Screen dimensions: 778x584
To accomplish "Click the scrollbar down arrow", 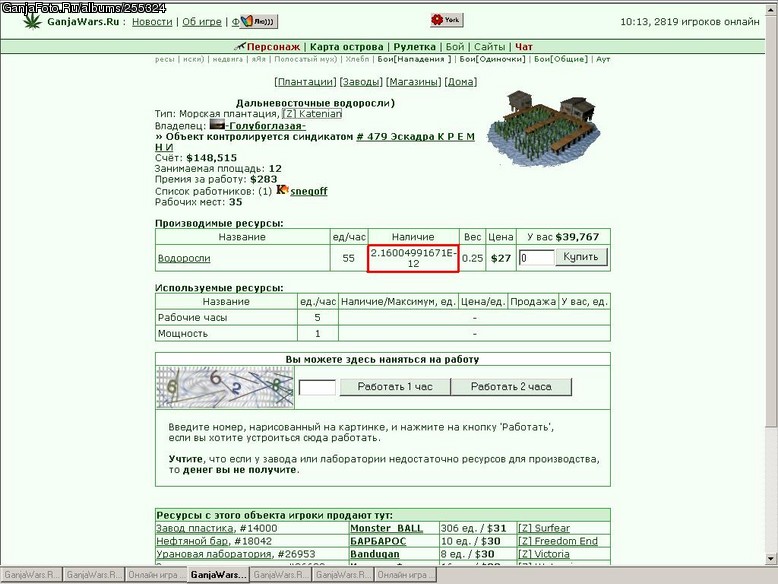I will click(771, 559).
